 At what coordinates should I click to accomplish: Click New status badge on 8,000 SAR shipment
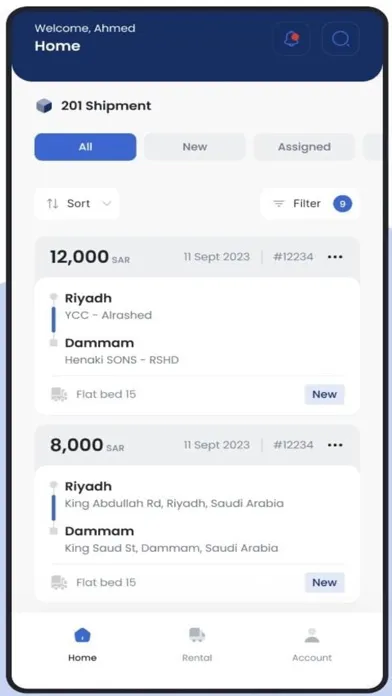[325, 582]
